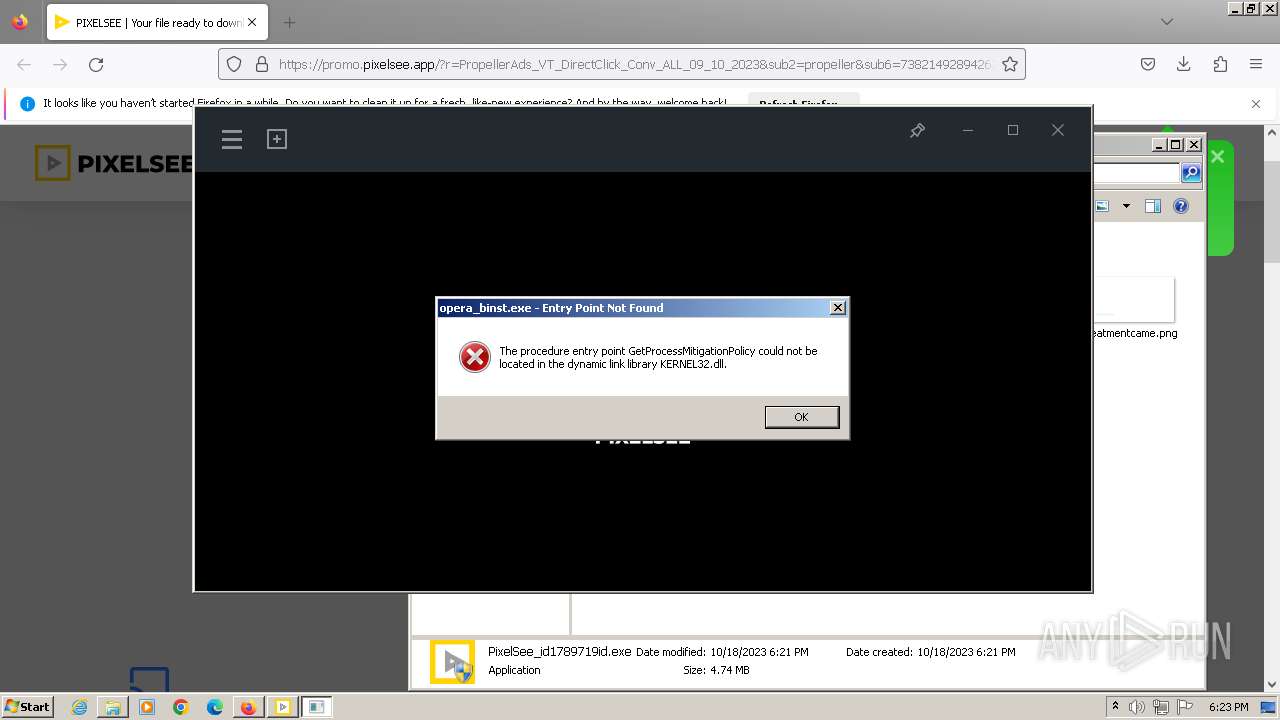
Task: Select the PIXELSEE file ready tab
Action: tap(157, 22)
